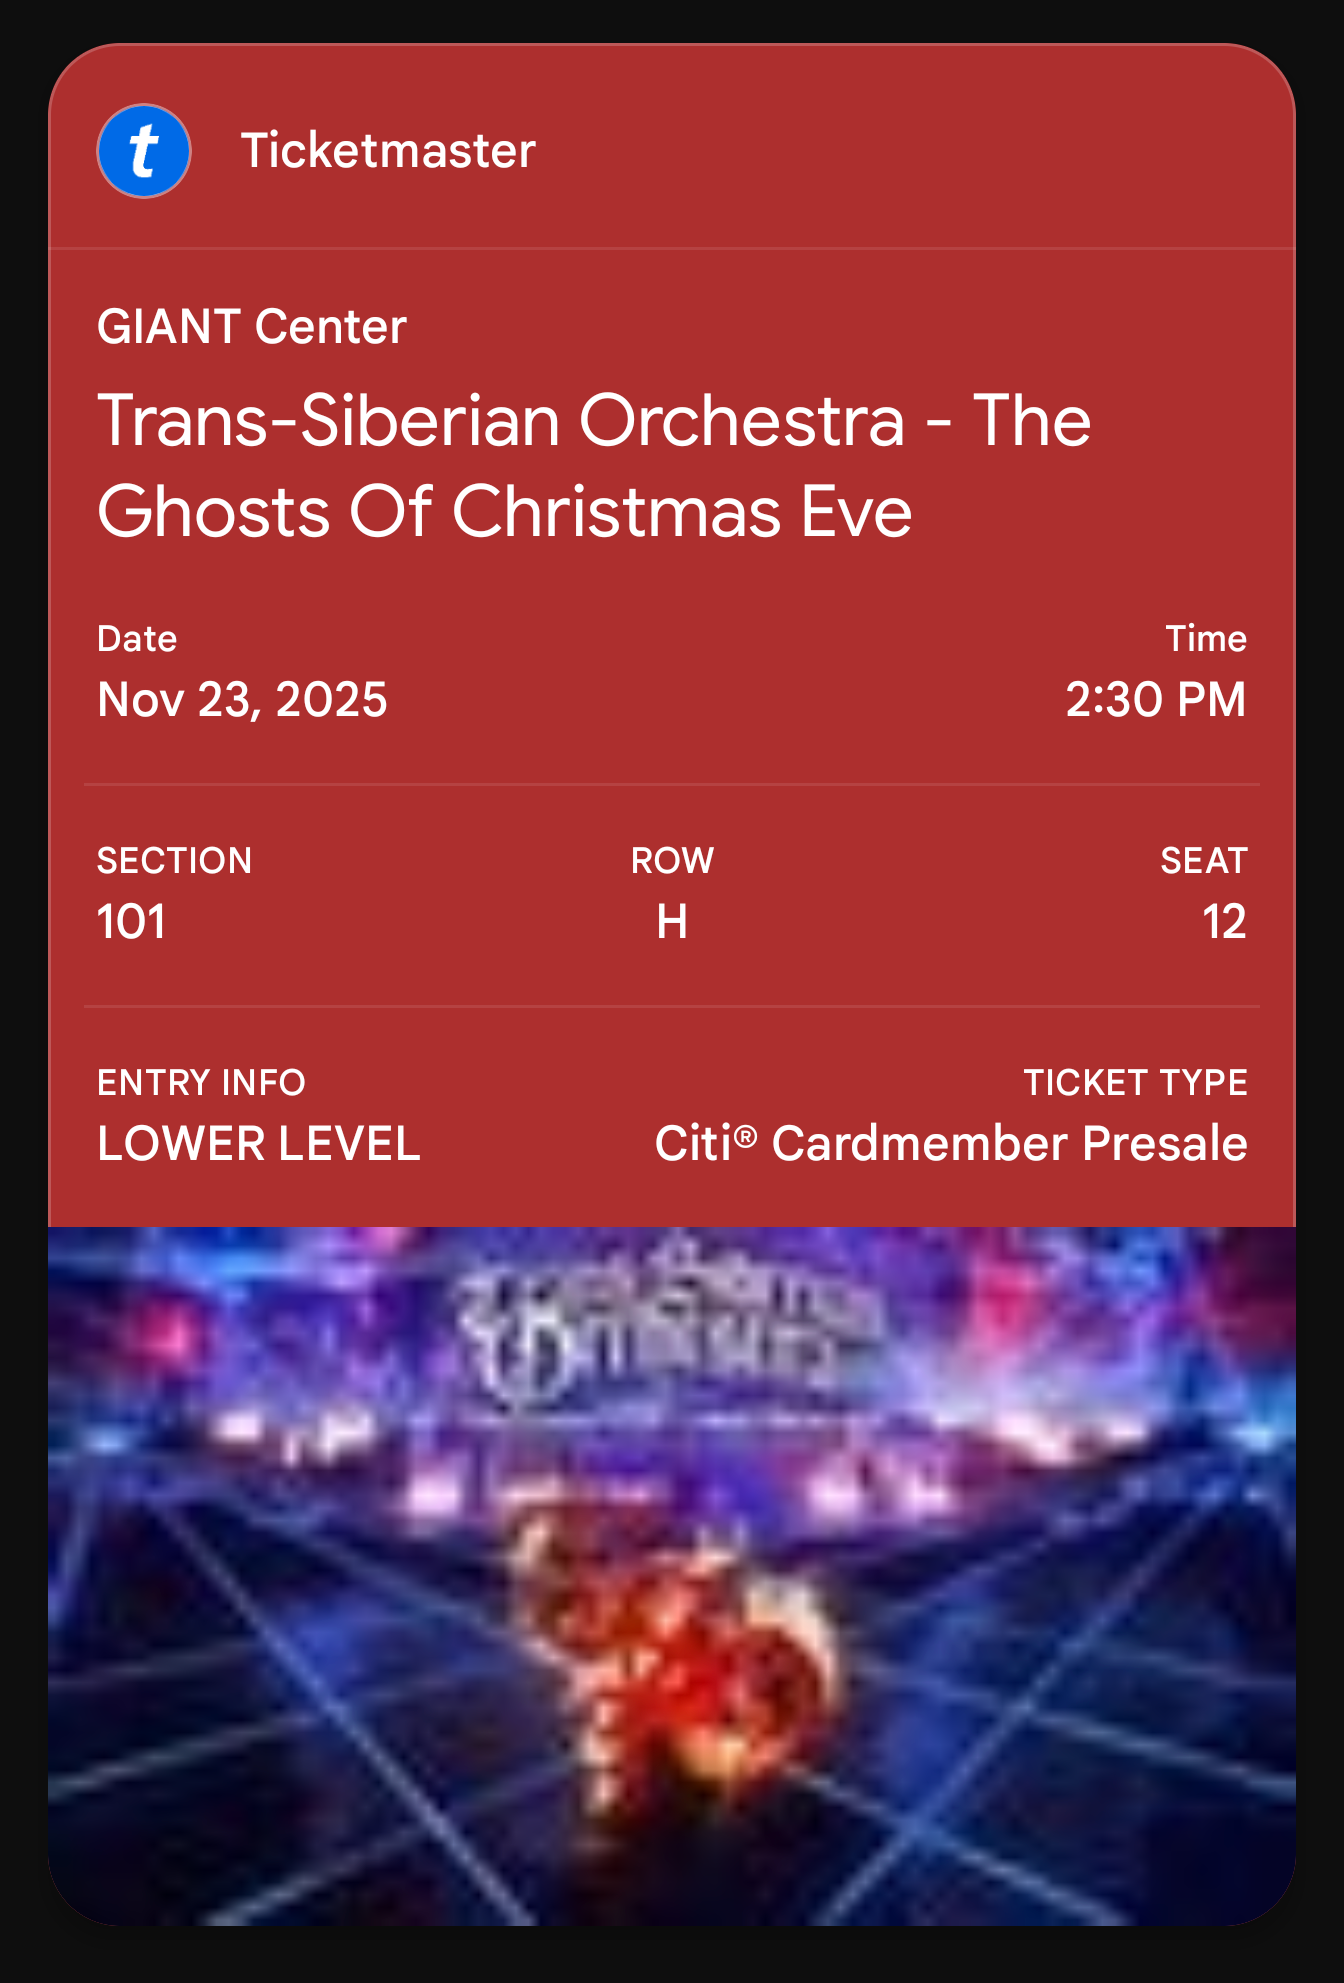Tap the Nov 23, 2025 date value
The height and width of the screenshot is (1983, 1344).
(242, 699)
